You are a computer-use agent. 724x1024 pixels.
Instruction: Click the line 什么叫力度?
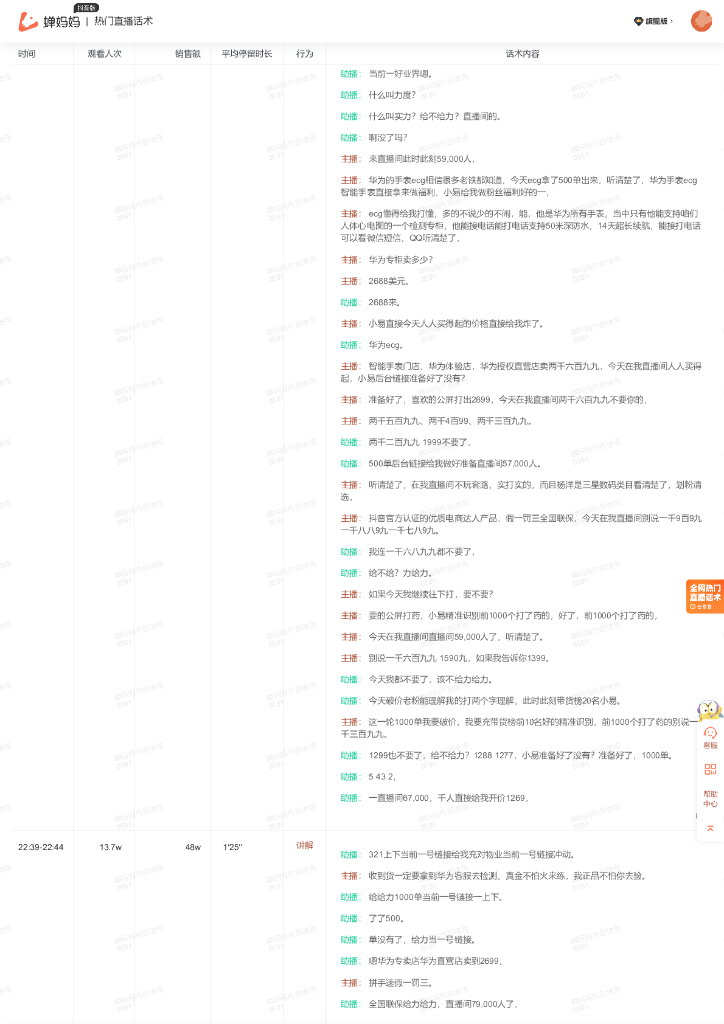coord(392,95)
